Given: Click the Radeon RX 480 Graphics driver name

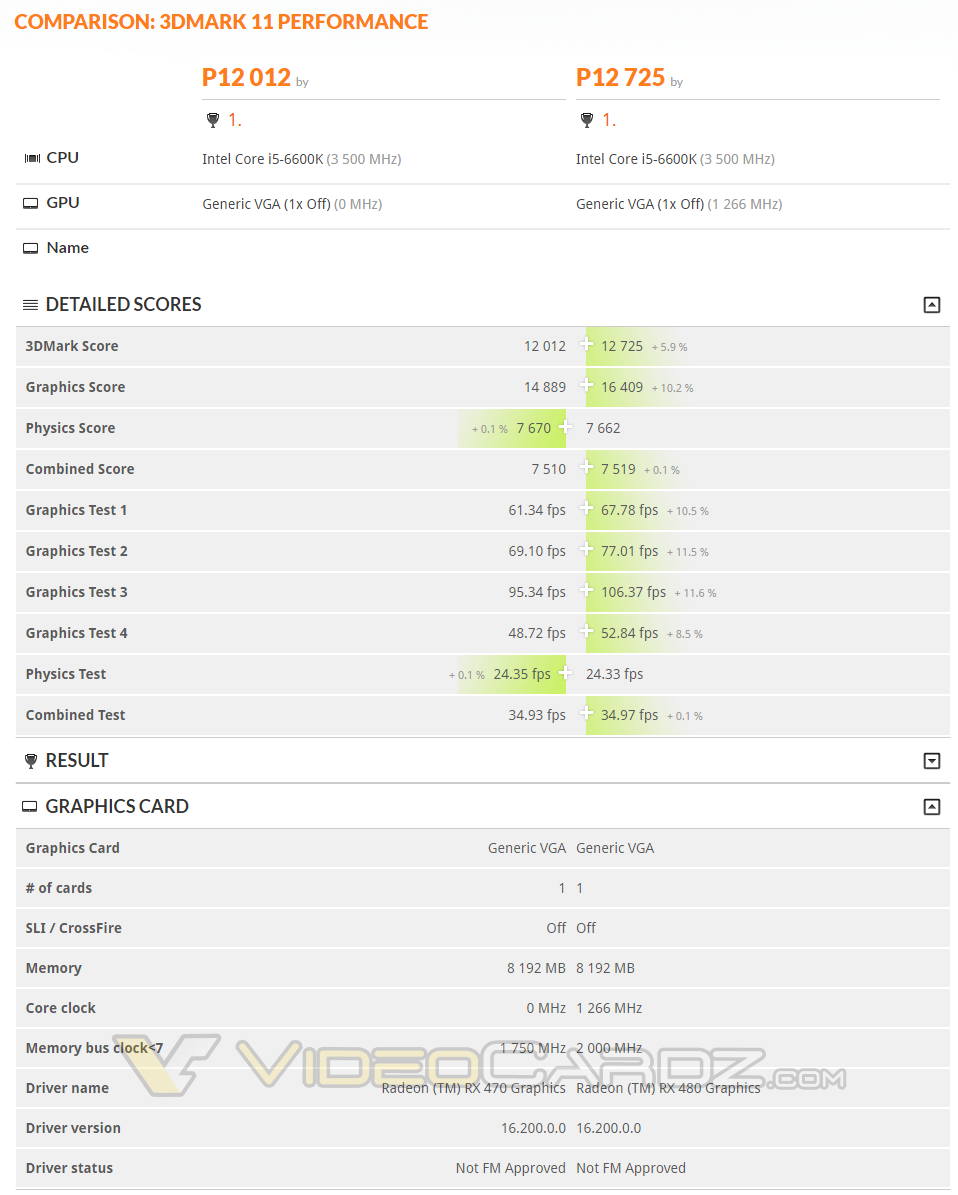Looking at the screenshot, I should [668, 1088].
